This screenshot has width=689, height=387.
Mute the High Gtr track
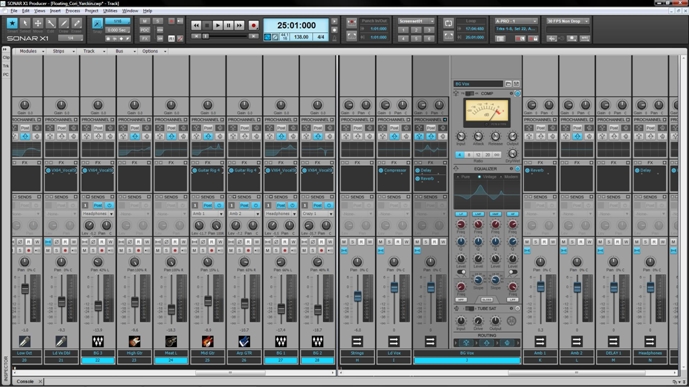121,250
